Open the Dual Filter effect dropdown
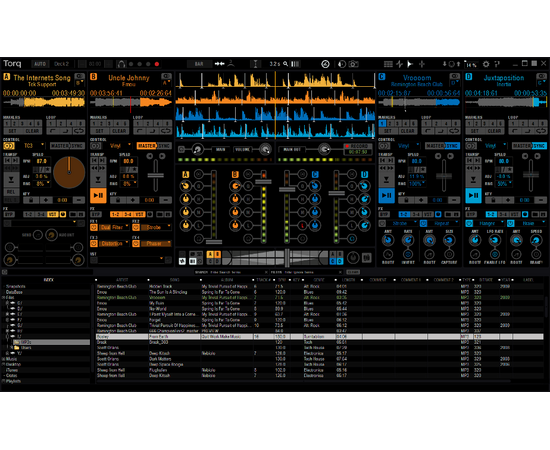 (x=114, y=227)
